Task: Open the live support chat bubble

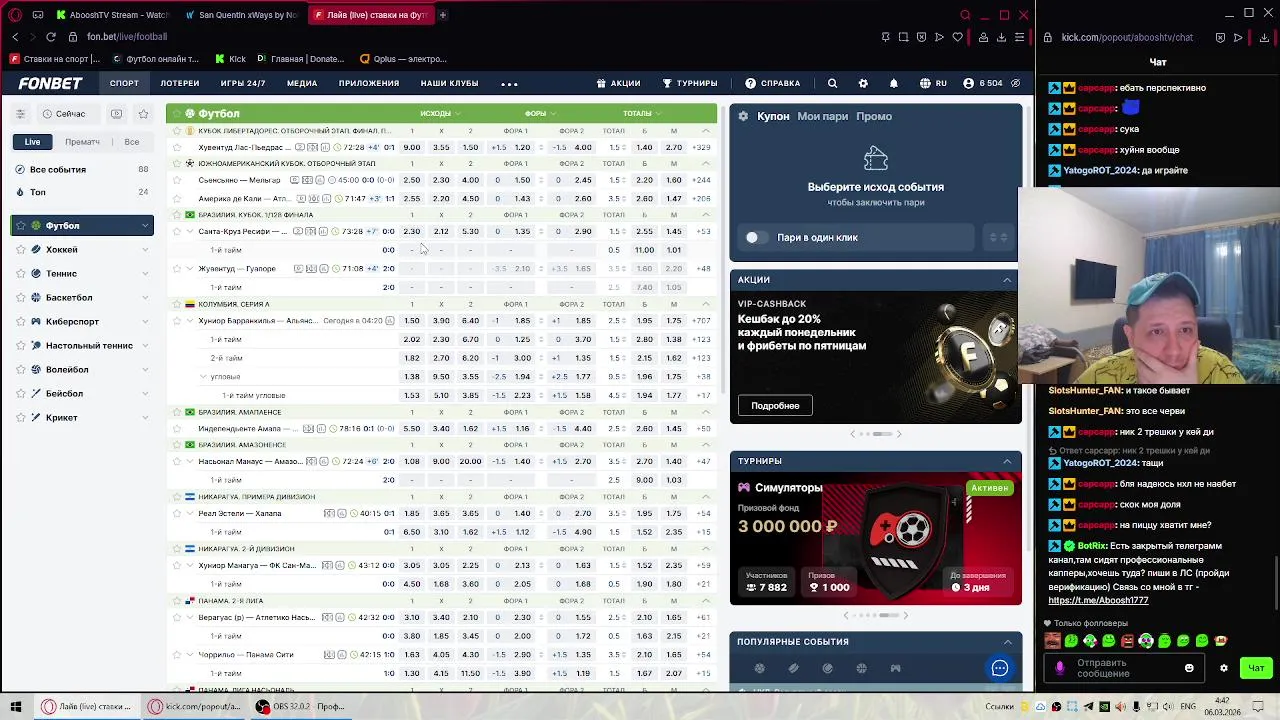Action: pyautogui.click(x=999, y=668)
